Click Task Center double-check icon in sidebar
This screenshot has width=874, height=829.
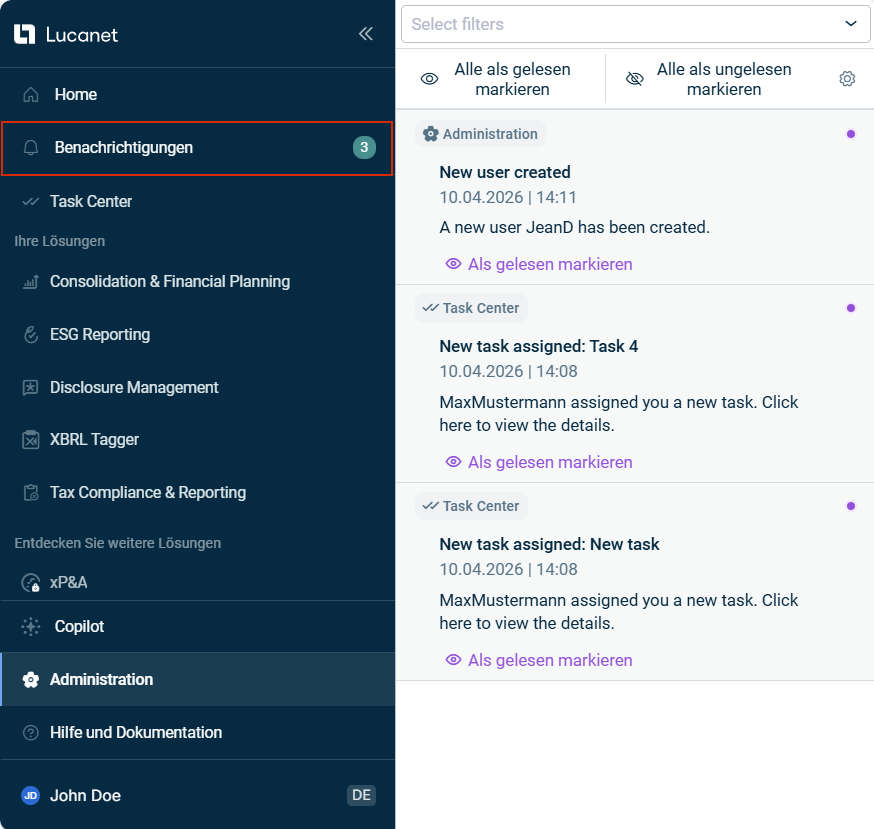[31, 201]
